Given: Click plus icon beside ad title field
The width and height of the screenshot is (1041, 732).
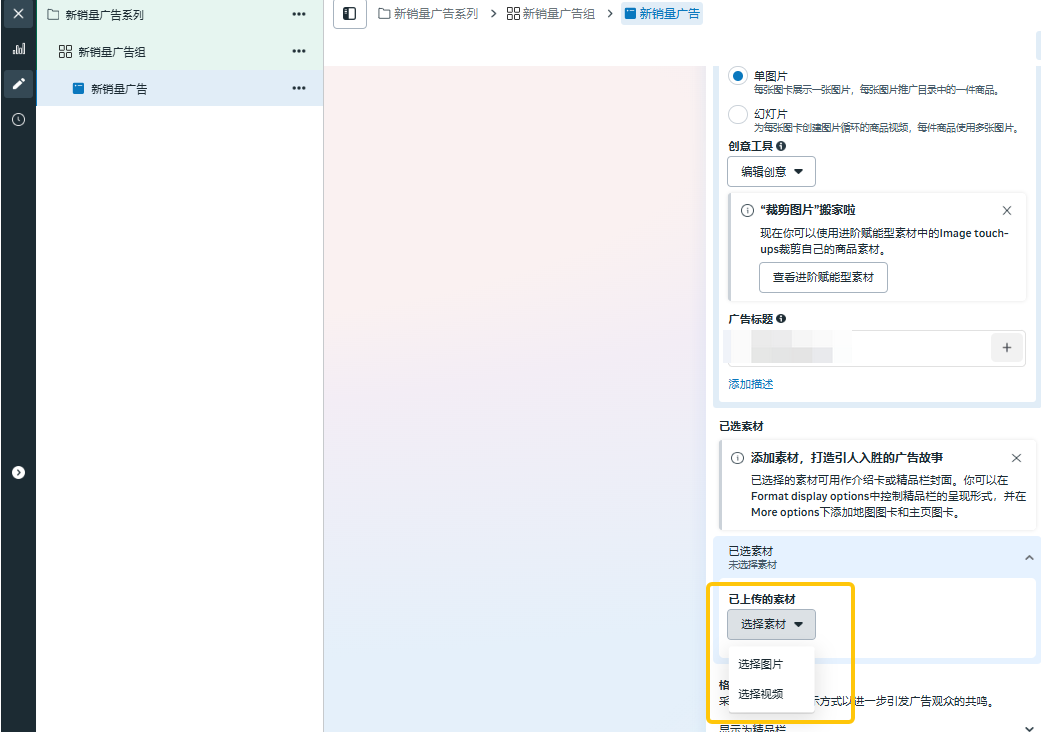Looking at the screenshot, I should [1006, 348].
